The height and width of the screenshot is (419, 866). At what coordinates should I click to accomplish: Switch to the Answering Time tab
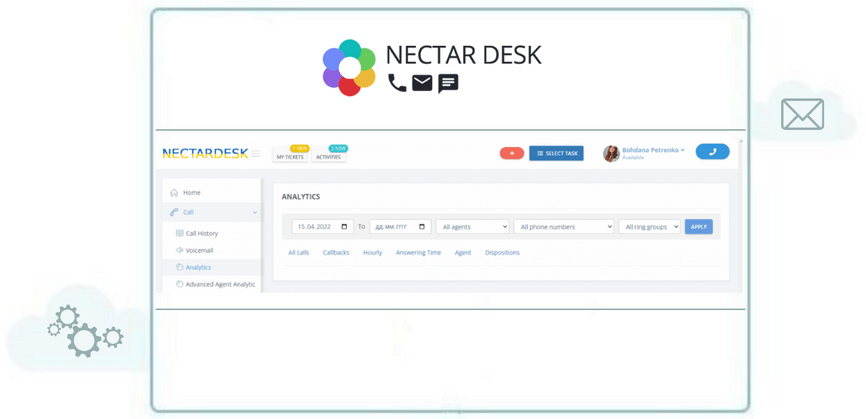tap(418, 253)
